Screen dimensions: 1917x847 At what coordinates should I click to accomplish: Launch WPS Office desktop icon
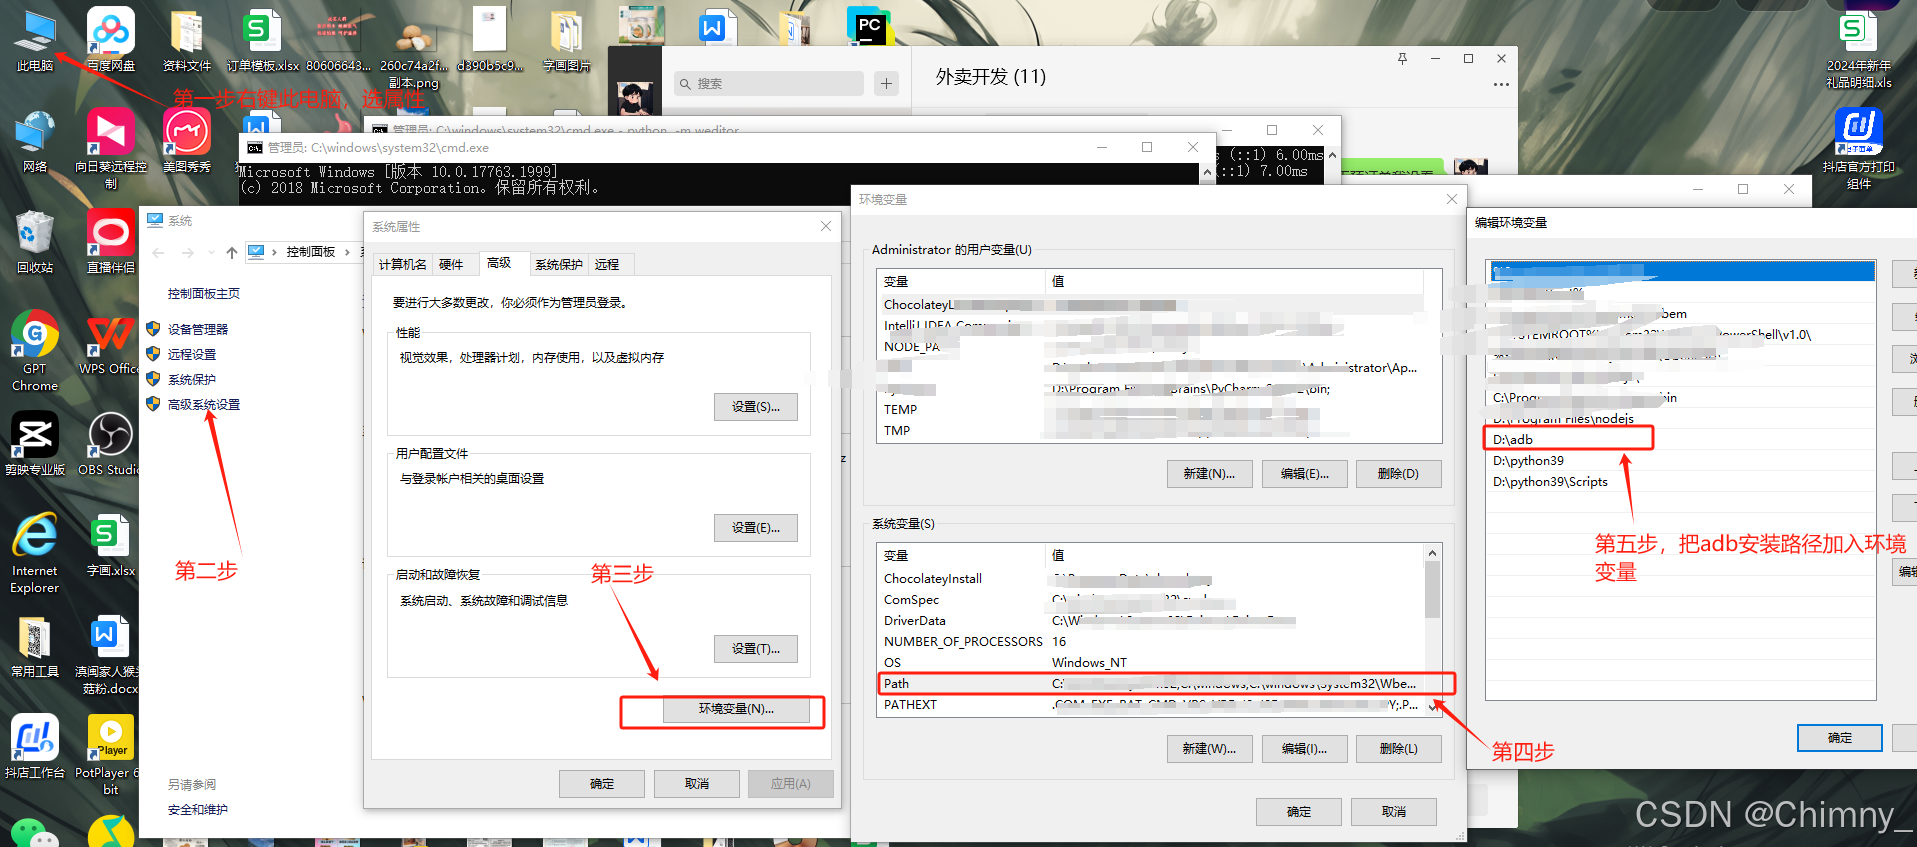coord(110,343)
